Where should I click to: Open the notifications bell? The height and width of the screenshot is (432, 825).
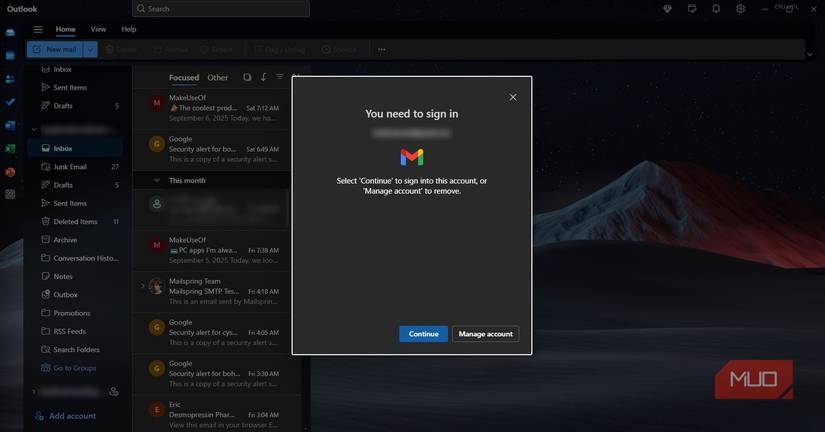pos(716,9)
